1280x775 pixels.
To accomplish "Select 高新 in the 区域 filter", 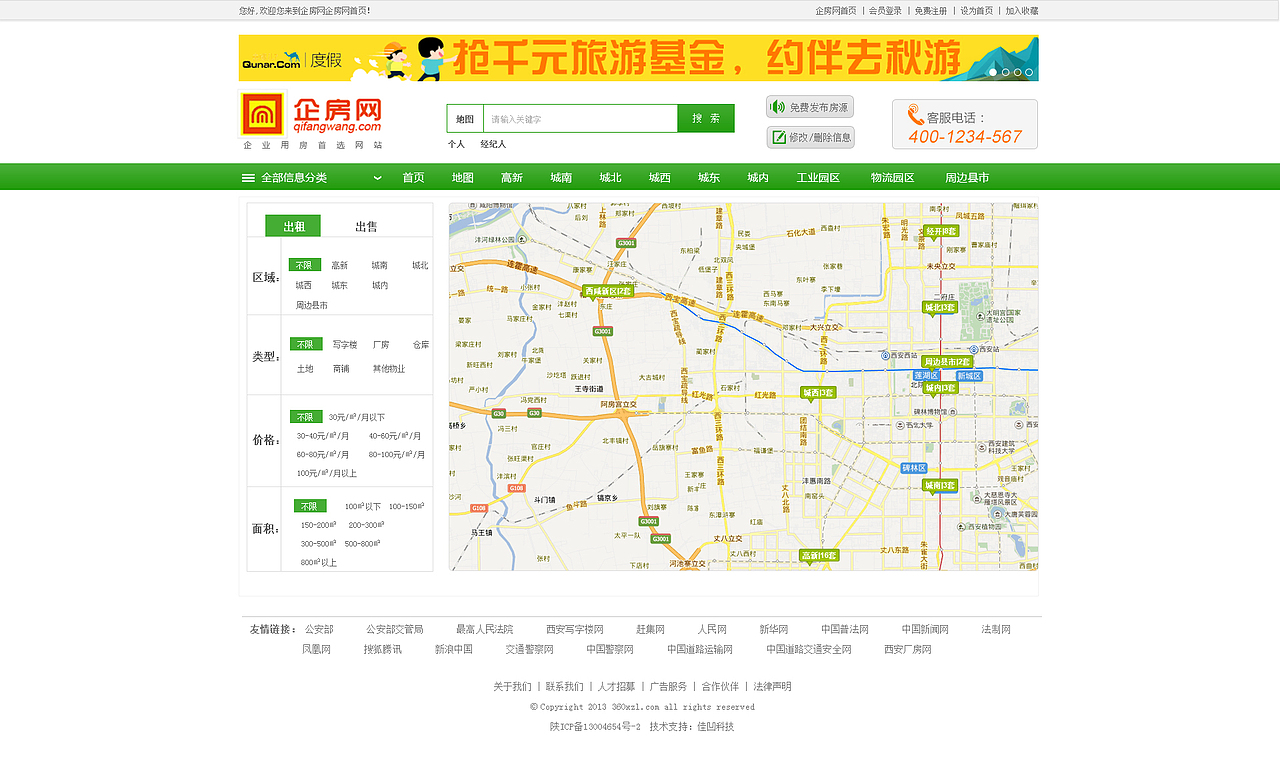I will tap(340, 265).
